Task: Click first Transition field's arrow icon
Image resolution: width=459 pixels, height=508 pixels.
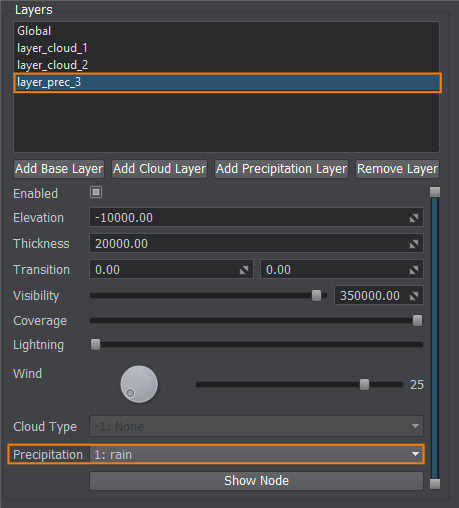Action: 244,270
